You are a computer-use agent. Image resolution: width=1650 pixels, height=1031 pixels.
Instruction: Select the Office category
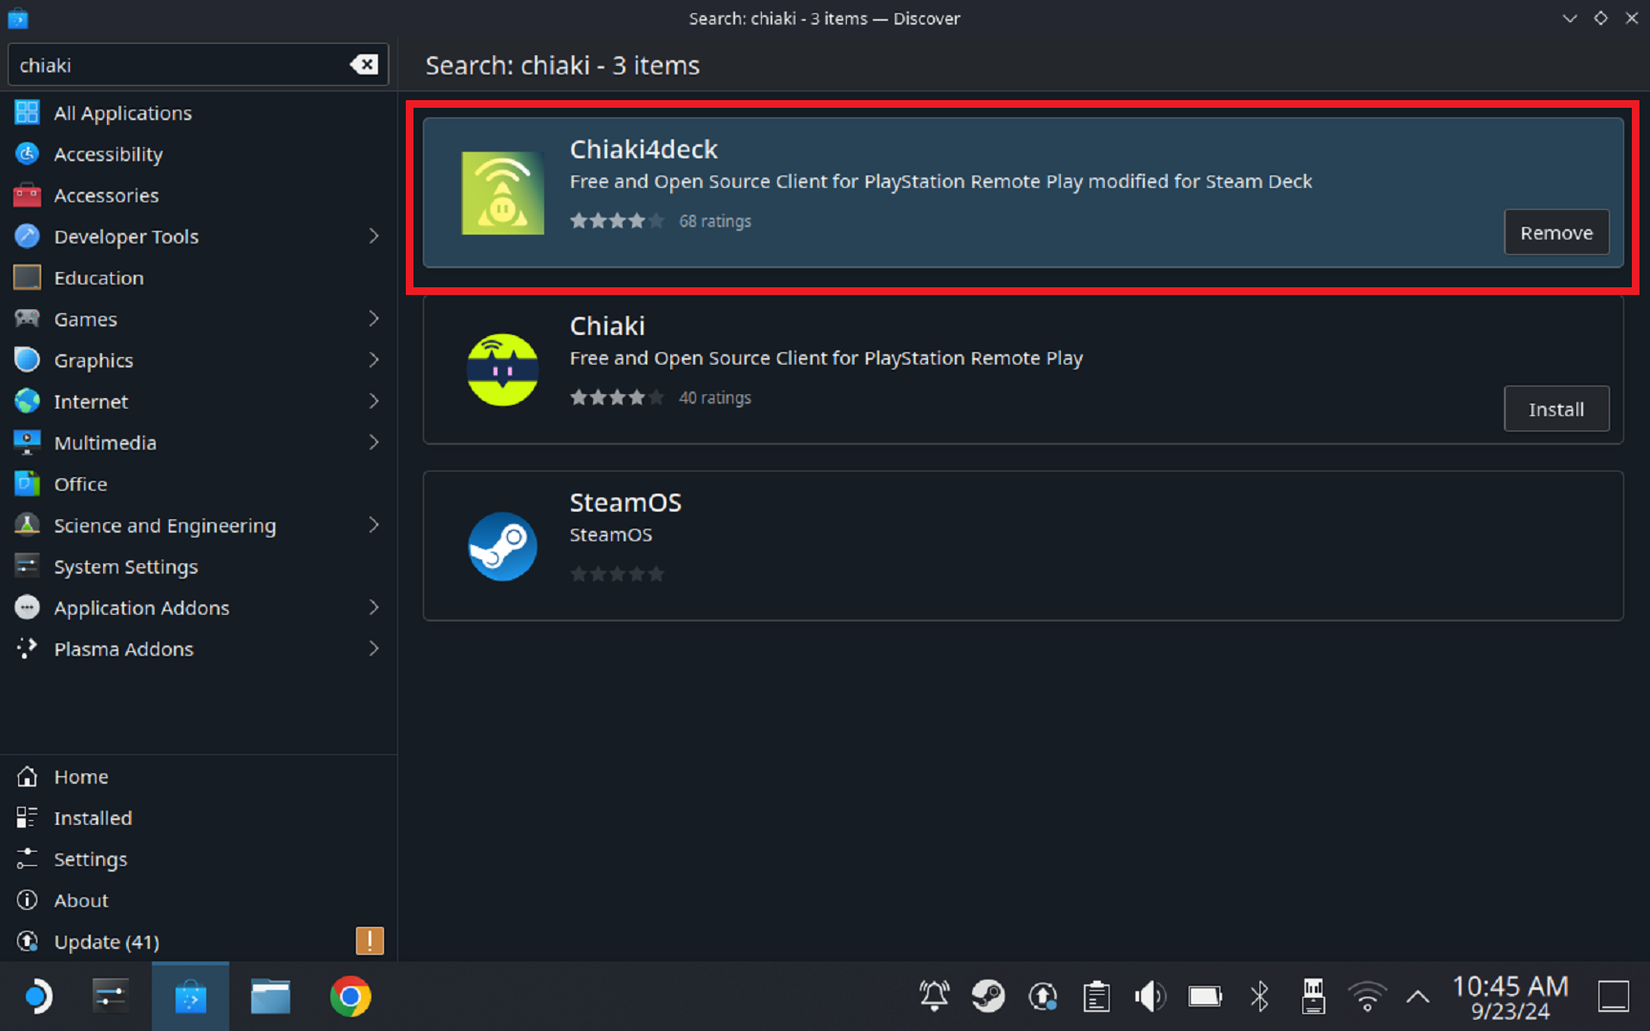(198, 484)
